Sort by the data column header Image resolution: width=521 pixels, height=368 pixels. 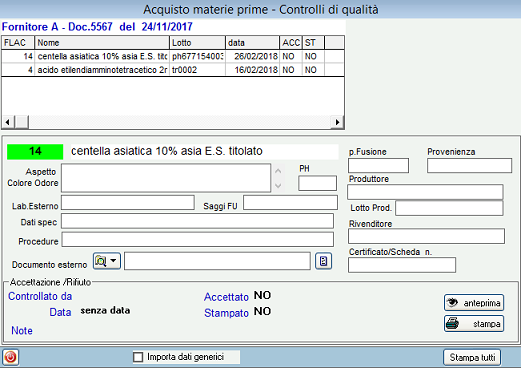tap(252, 43)
